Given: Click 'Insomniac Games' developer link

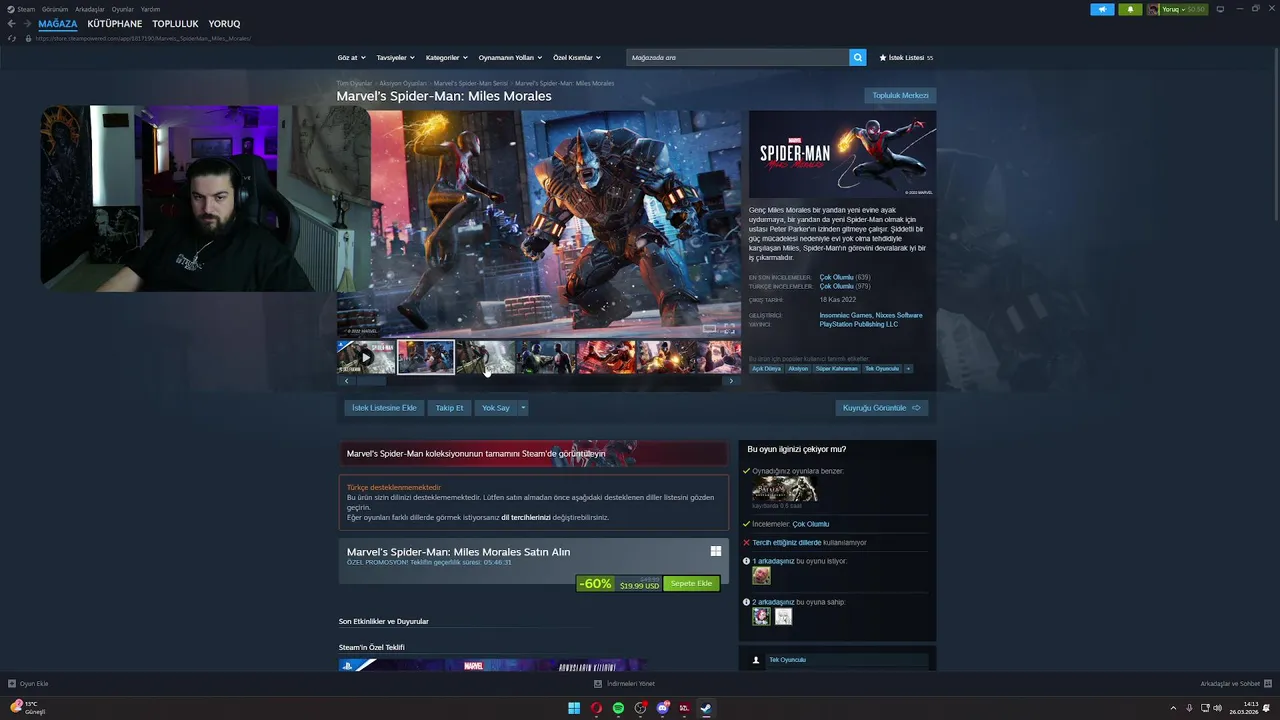Looking at the screenshot, I should tap(845, 315).
